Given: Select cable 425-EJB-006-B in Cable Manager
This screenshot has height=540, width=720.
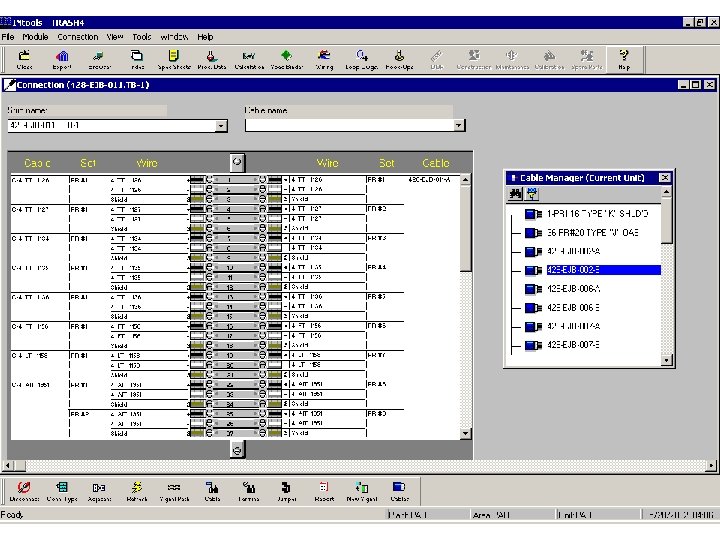Looking at the screenshot, I should click(573, 308).
